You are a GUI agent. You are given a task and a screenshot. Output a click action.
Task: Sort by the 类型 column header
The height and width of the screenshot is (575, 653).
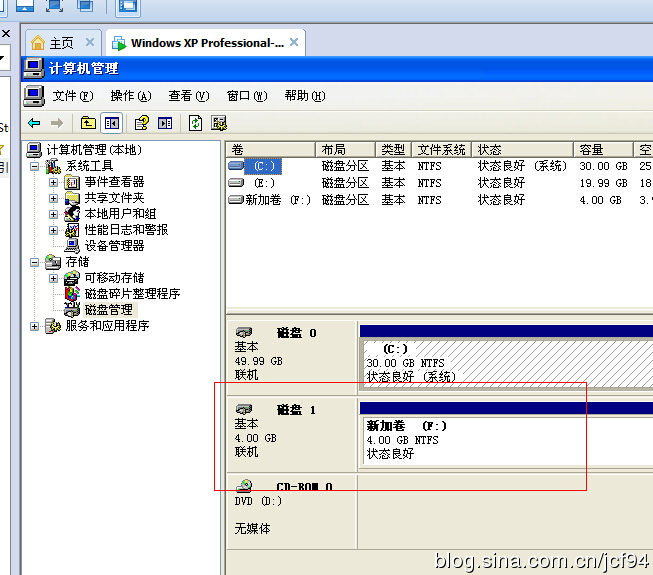394,150
